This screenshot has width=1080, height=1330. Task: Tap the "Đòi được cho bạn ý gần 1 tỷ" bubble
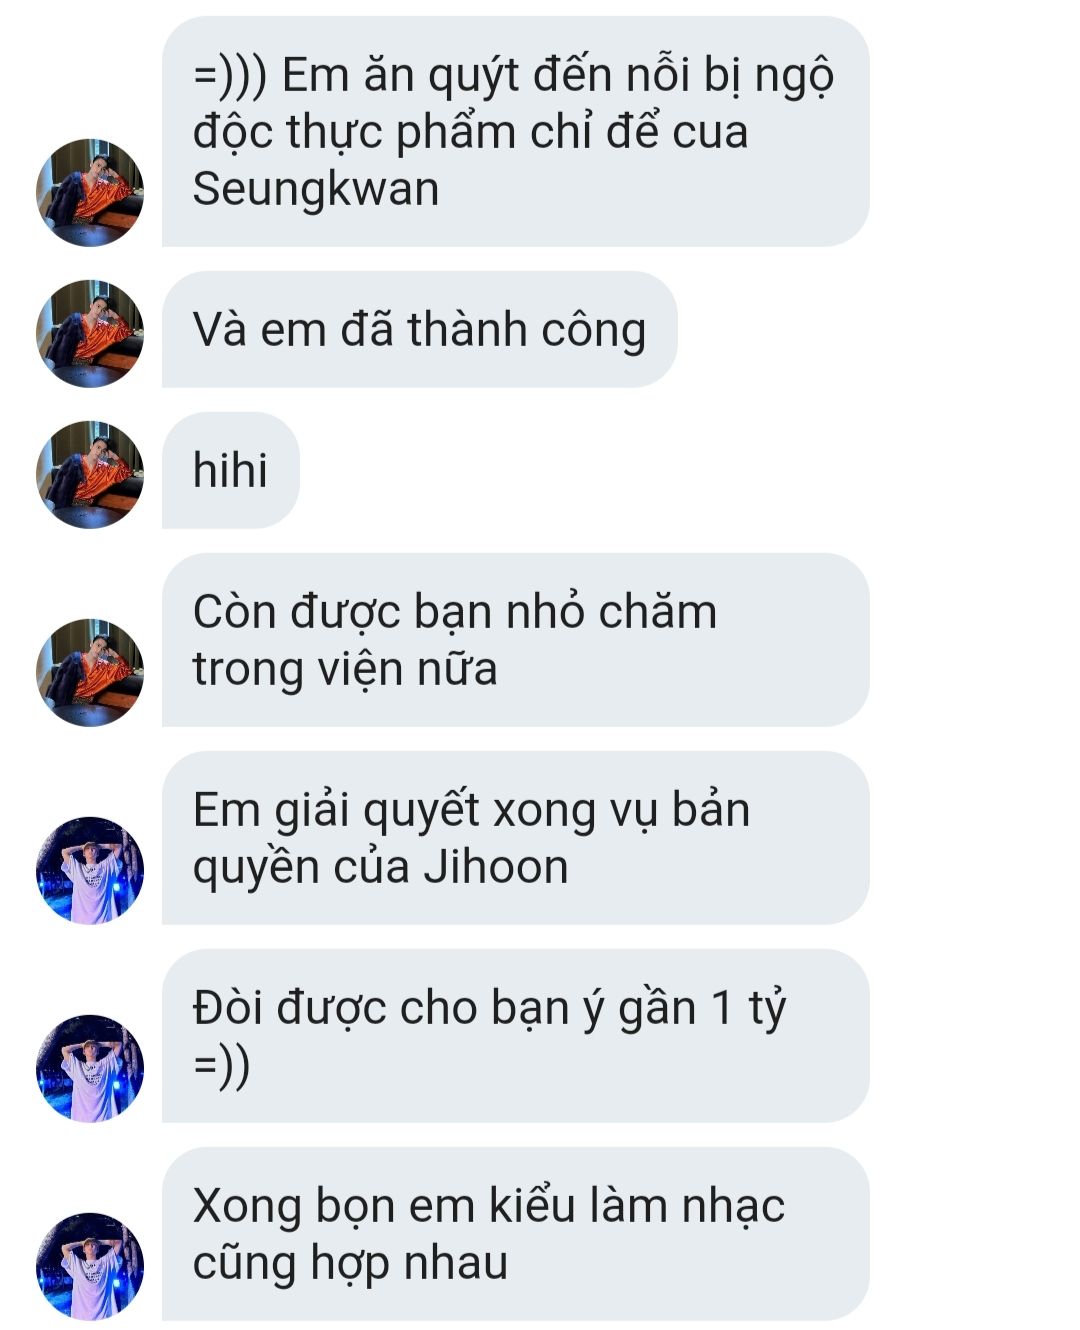click(516, 1036)
